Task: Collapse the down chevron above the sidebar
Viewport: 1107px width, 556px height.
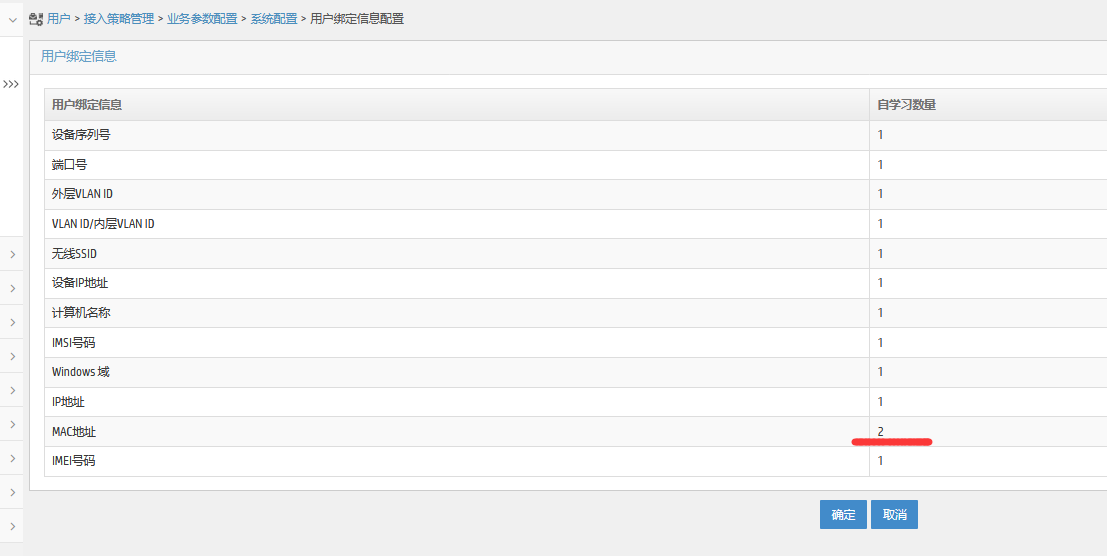Action: click(x=12, y=19)
